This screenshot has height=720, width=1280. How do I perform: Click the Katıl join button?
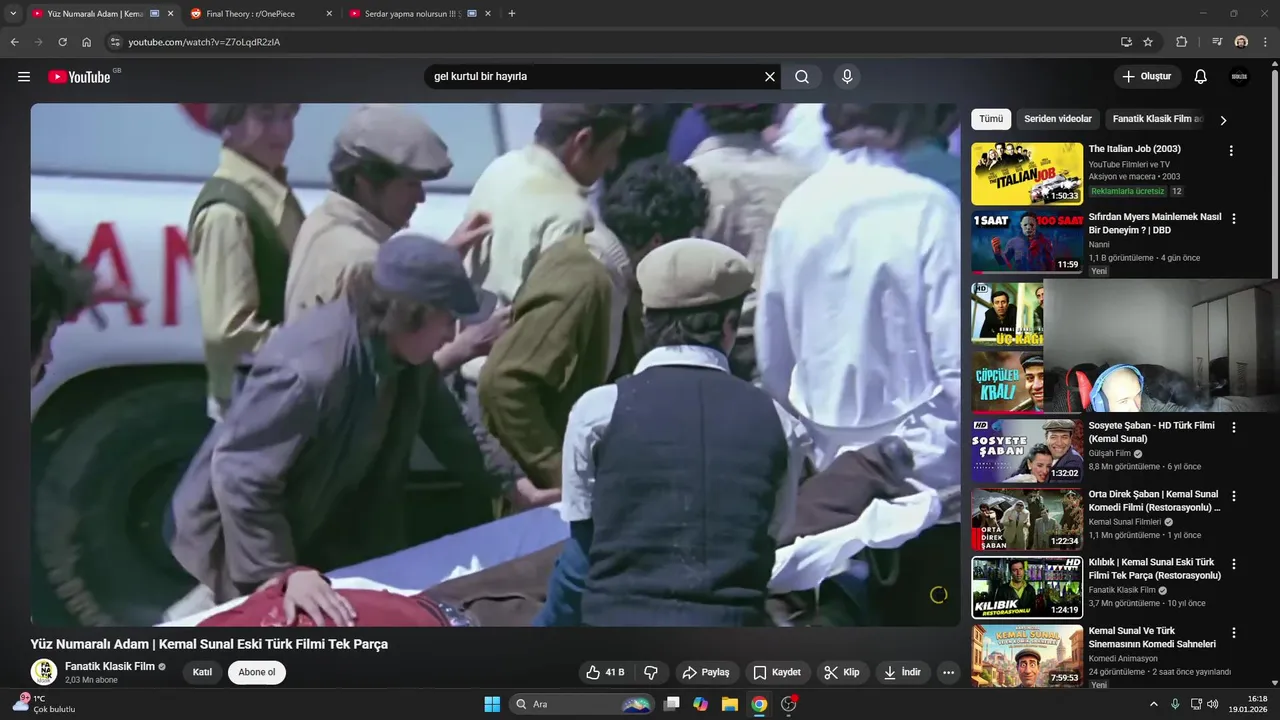(x=202, y=672)
